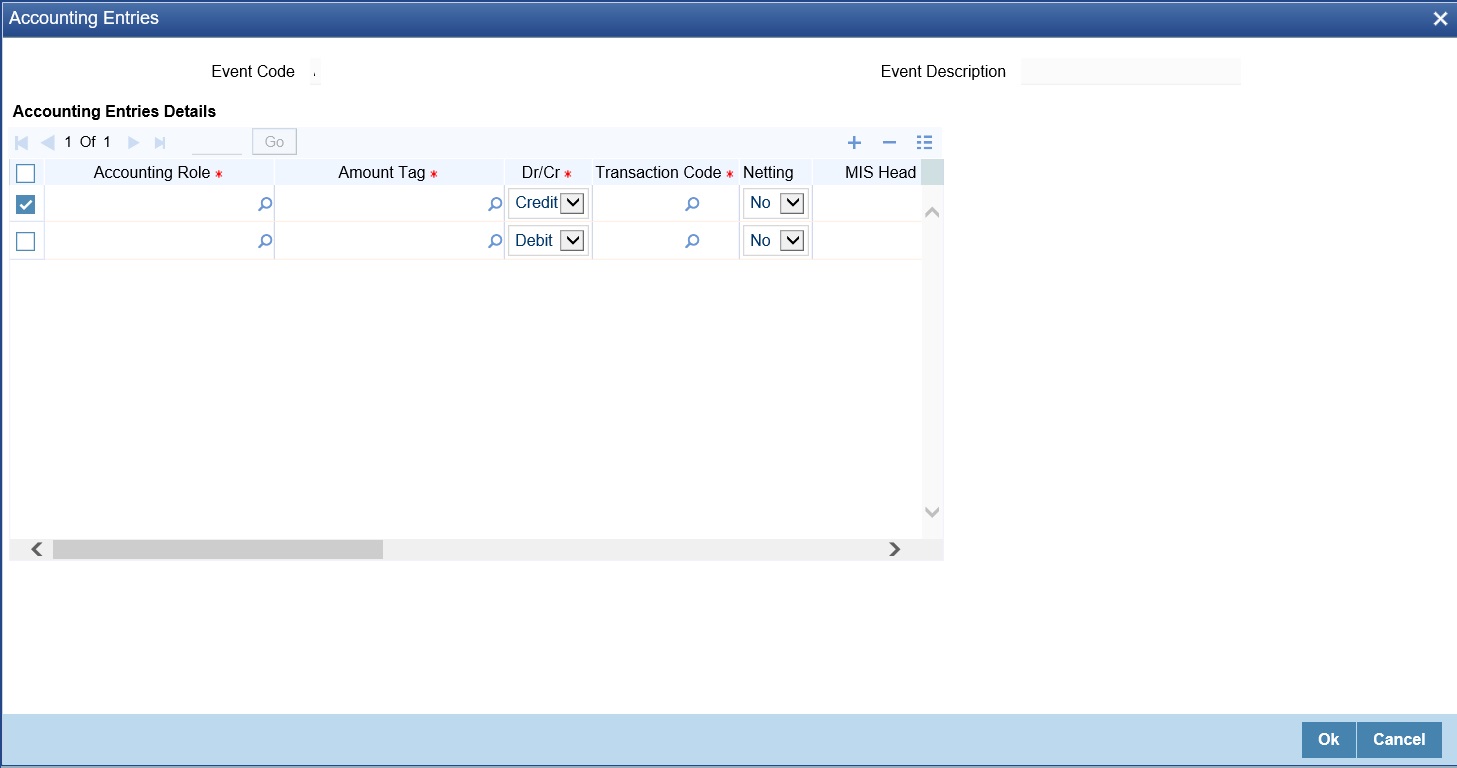Open Accounting Role lookup in Debit row
1457x768 pixels.
pyautogui.click(x=265, y=241)
